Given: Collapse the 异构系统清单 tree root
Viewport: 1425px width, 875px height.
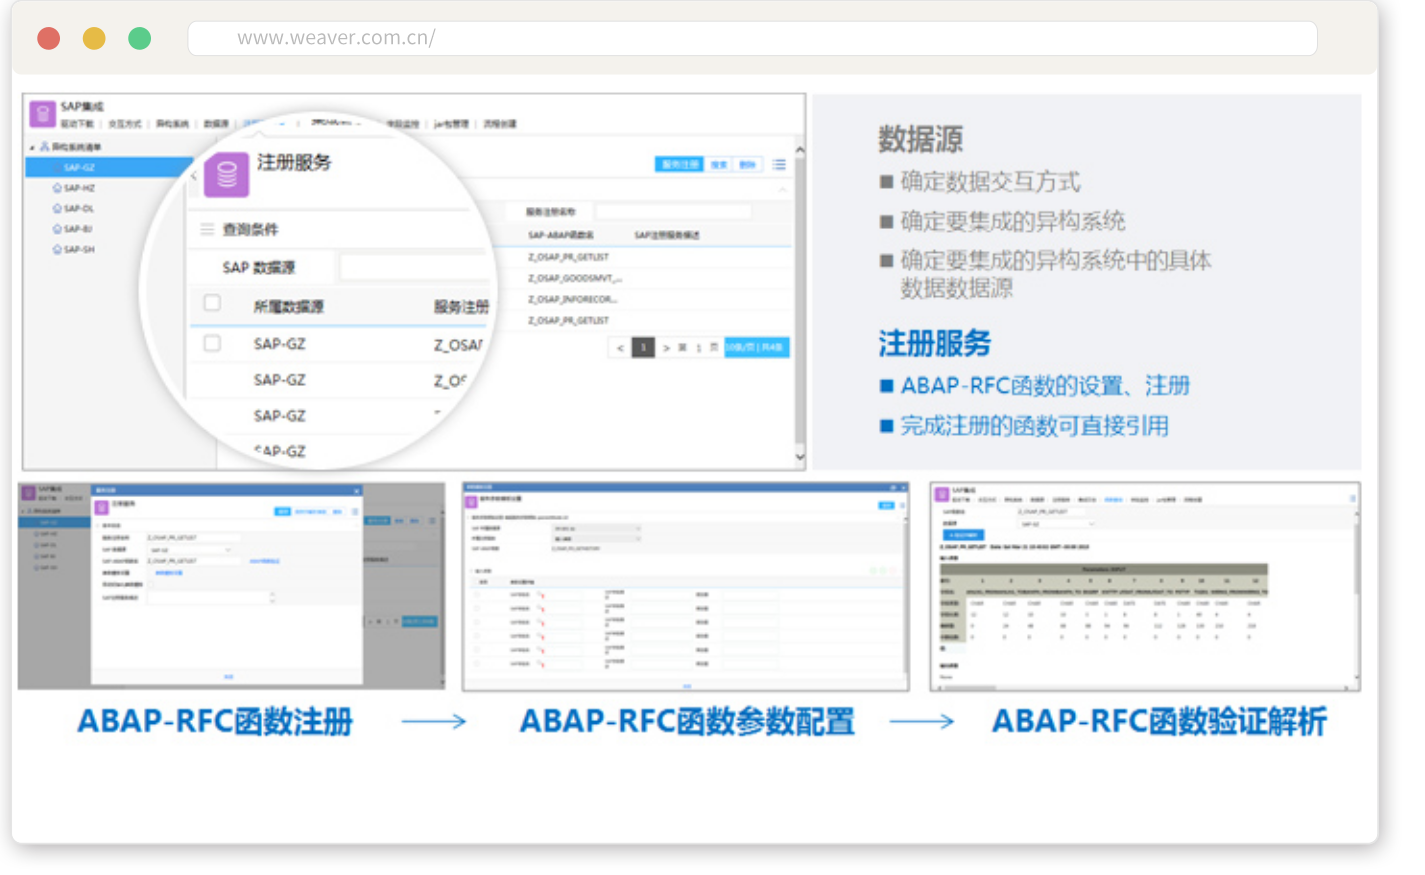Looking at the screenshot, I should point(32,147).
